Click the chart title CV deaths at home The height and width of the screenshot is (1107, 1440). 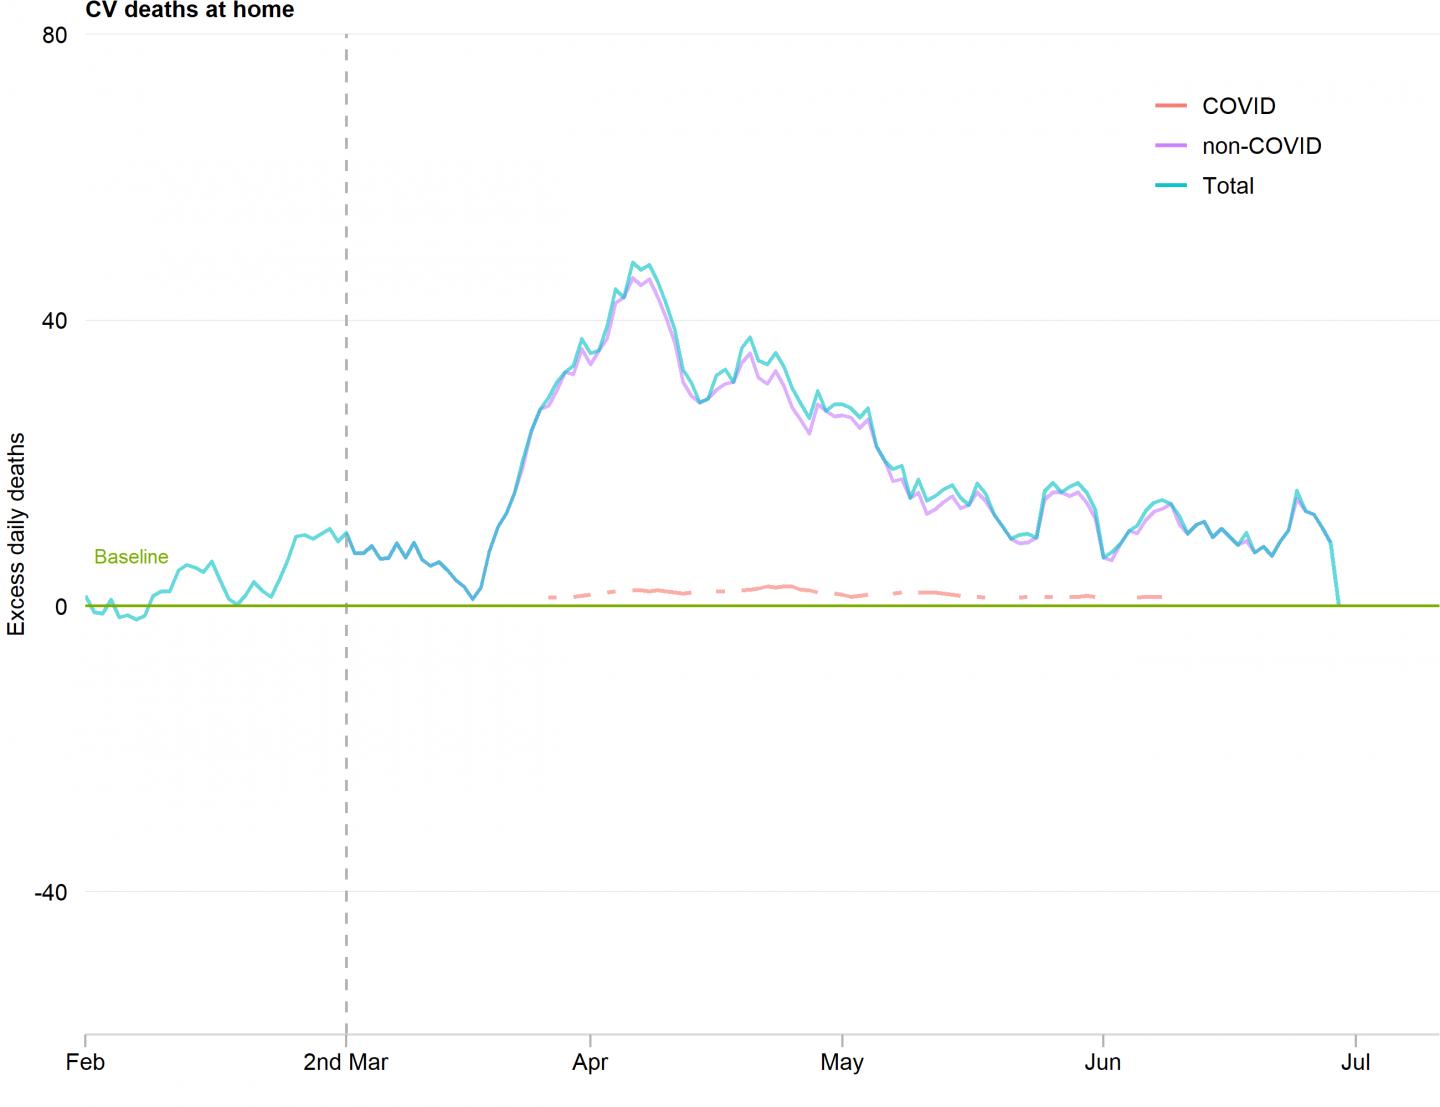pos(190,11)
